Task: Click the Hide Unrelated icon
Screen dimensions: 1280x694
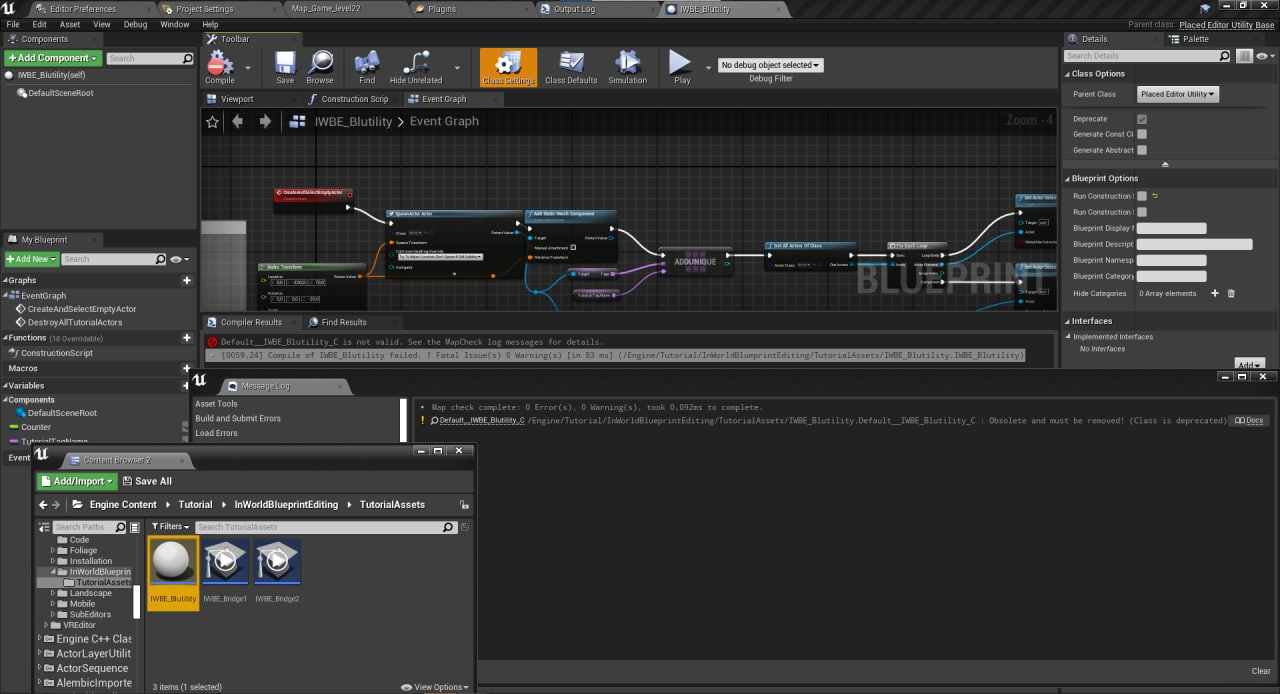Action: coord(416,65)
